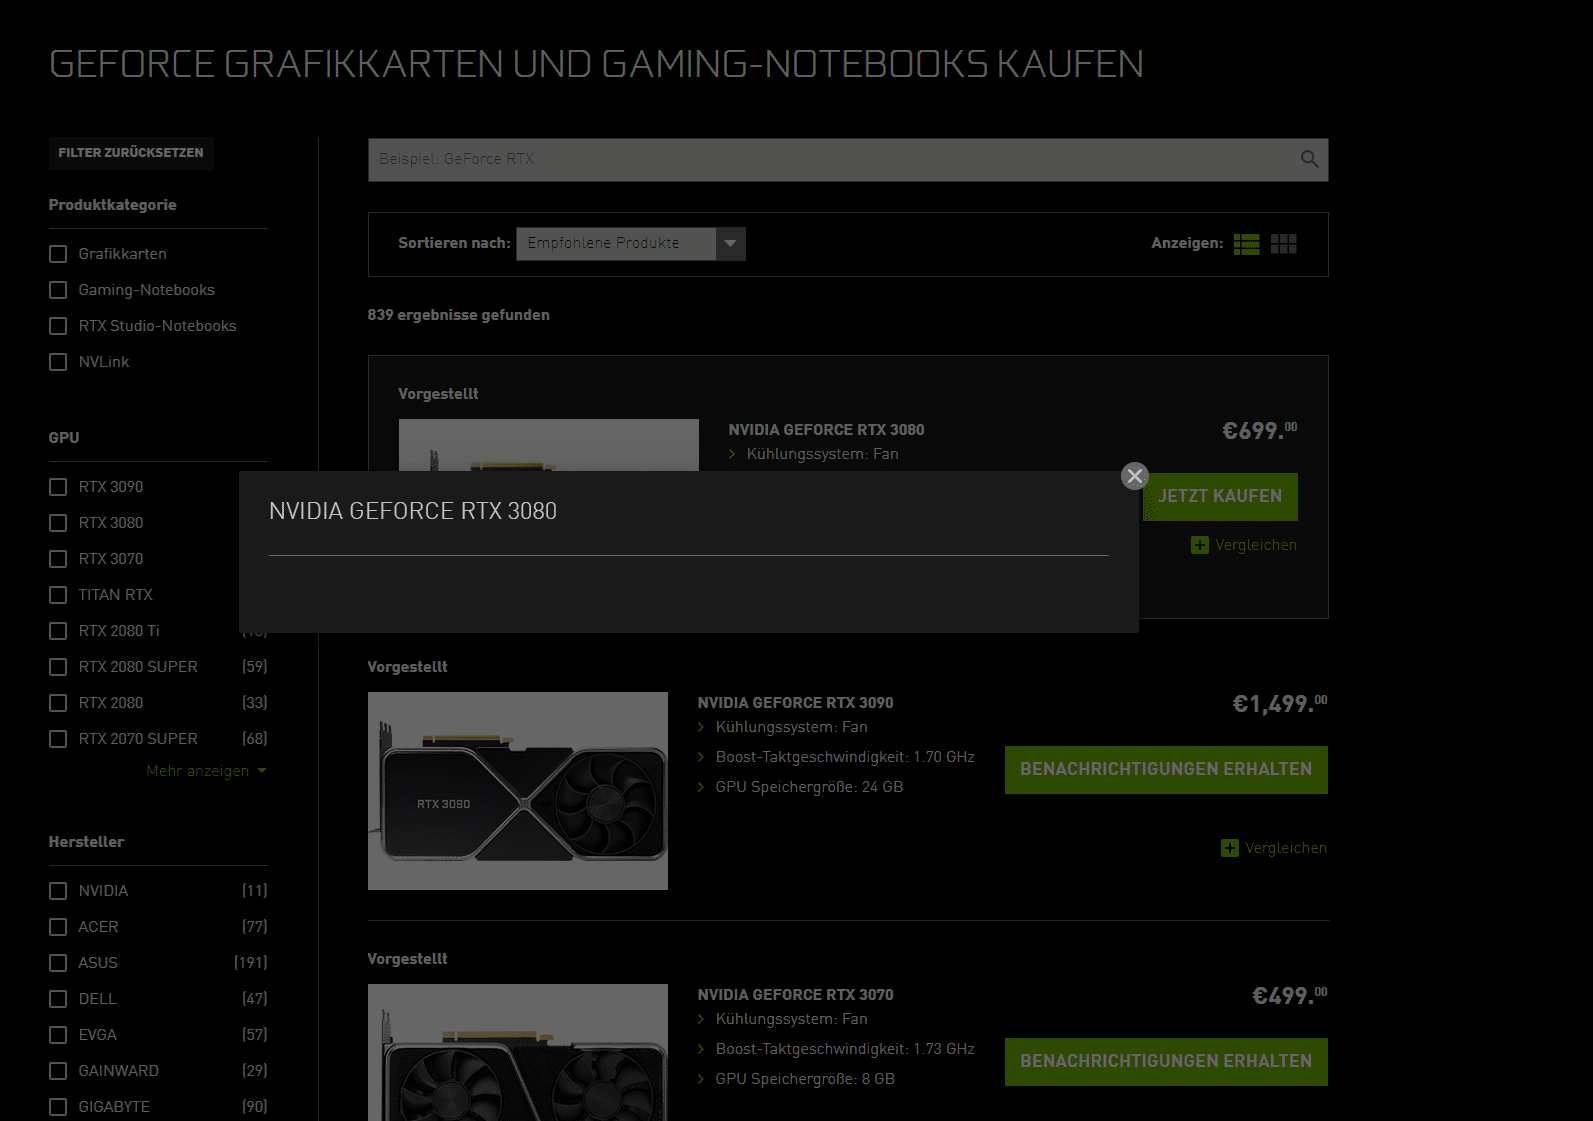The height and width of the screenshot is (1121, 1593).
Task: Click GPU Speichergröße: 24 GB spec
Action: tap(809, 787)
